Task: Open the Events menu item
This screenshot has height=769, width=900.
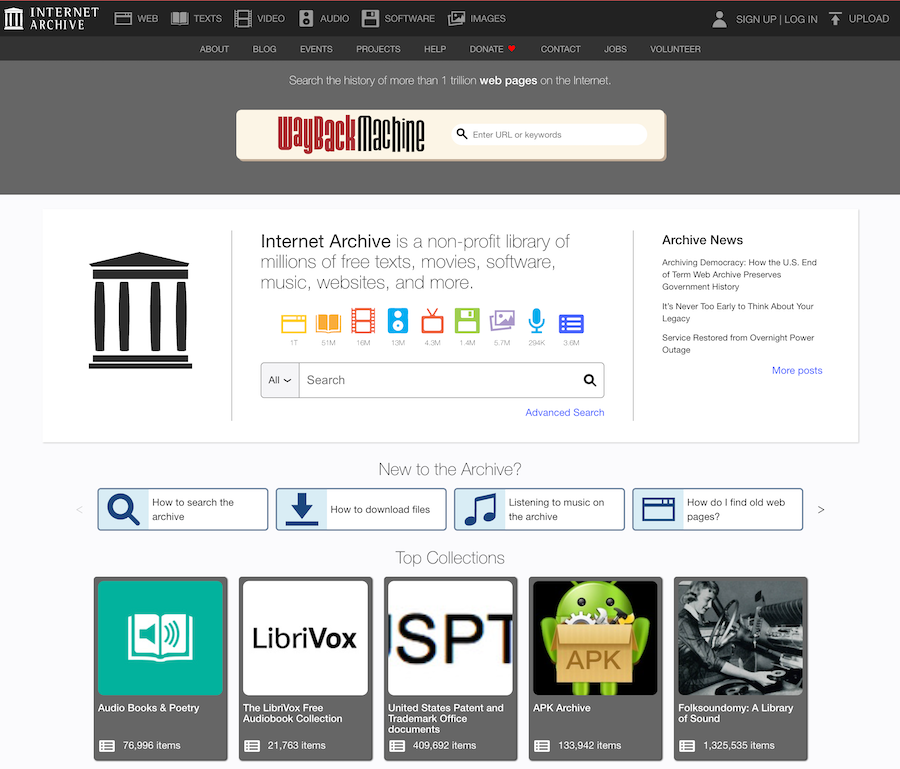Action: click(316, 49)
